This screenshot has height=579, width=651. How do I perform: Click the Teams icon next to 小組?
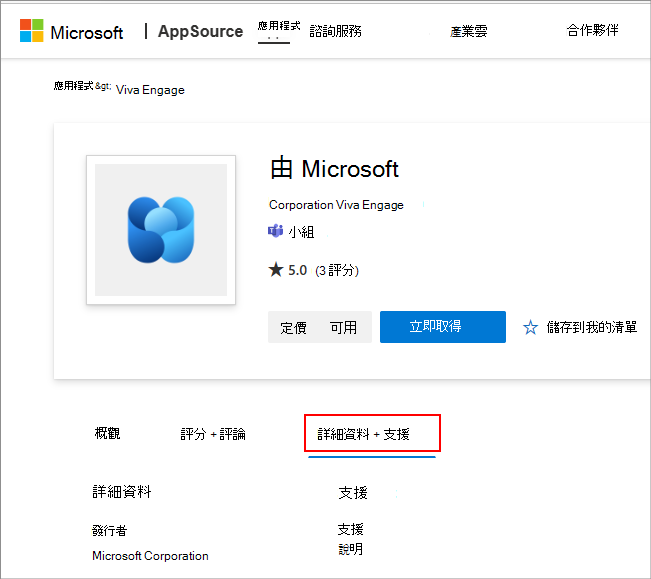click(x=276, y=231)
